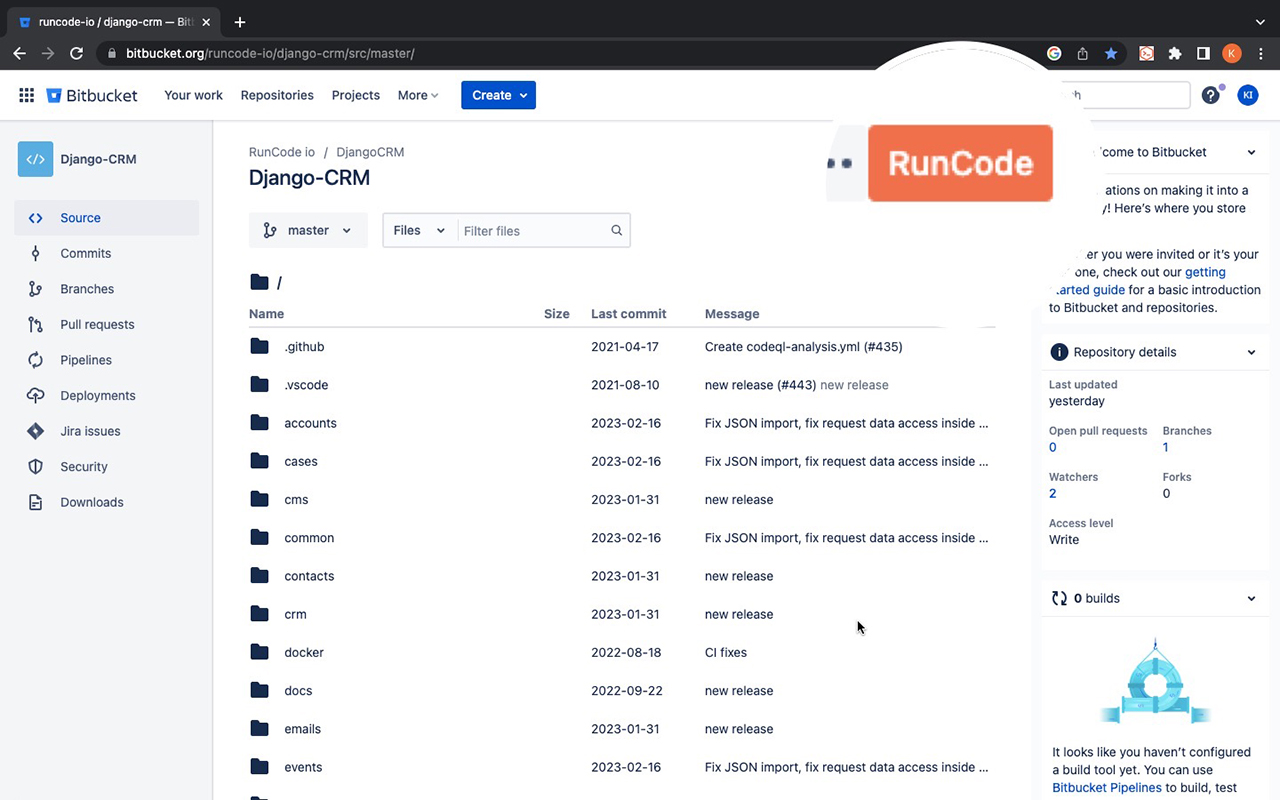Image resolution: width=1280 pixels, height=800 pixels.
Task: Open the help question mark icon
Action: [x=1210, y=95]
